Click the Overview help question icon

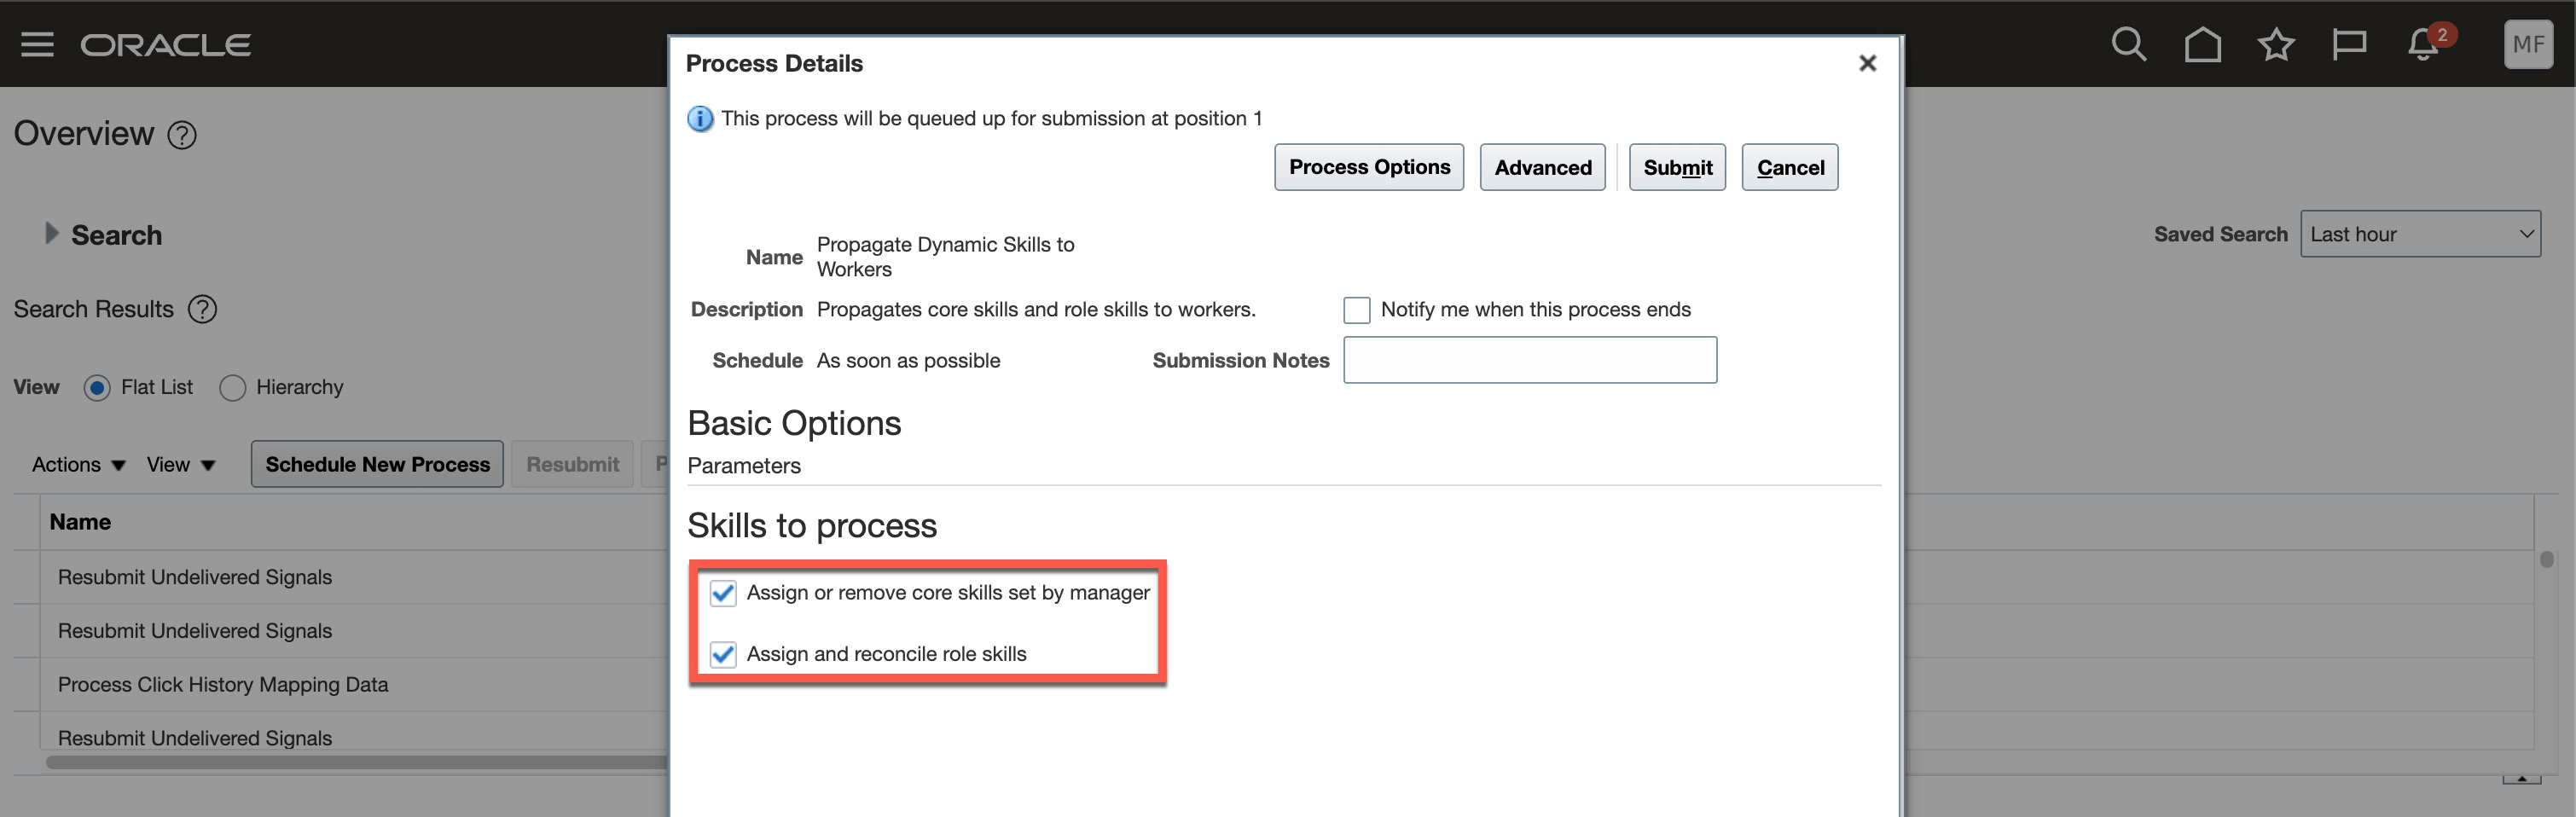[x=182, y=135]
